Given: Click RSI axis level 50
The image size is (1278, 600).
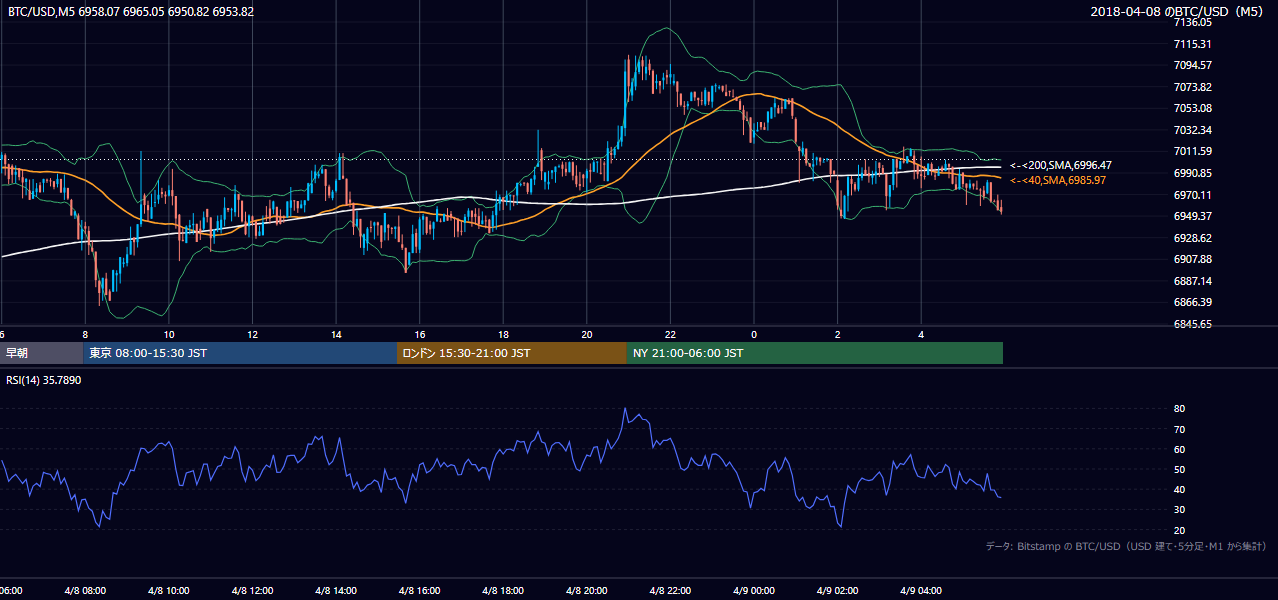Looking at the screenshot, I should pos(1179,469).
